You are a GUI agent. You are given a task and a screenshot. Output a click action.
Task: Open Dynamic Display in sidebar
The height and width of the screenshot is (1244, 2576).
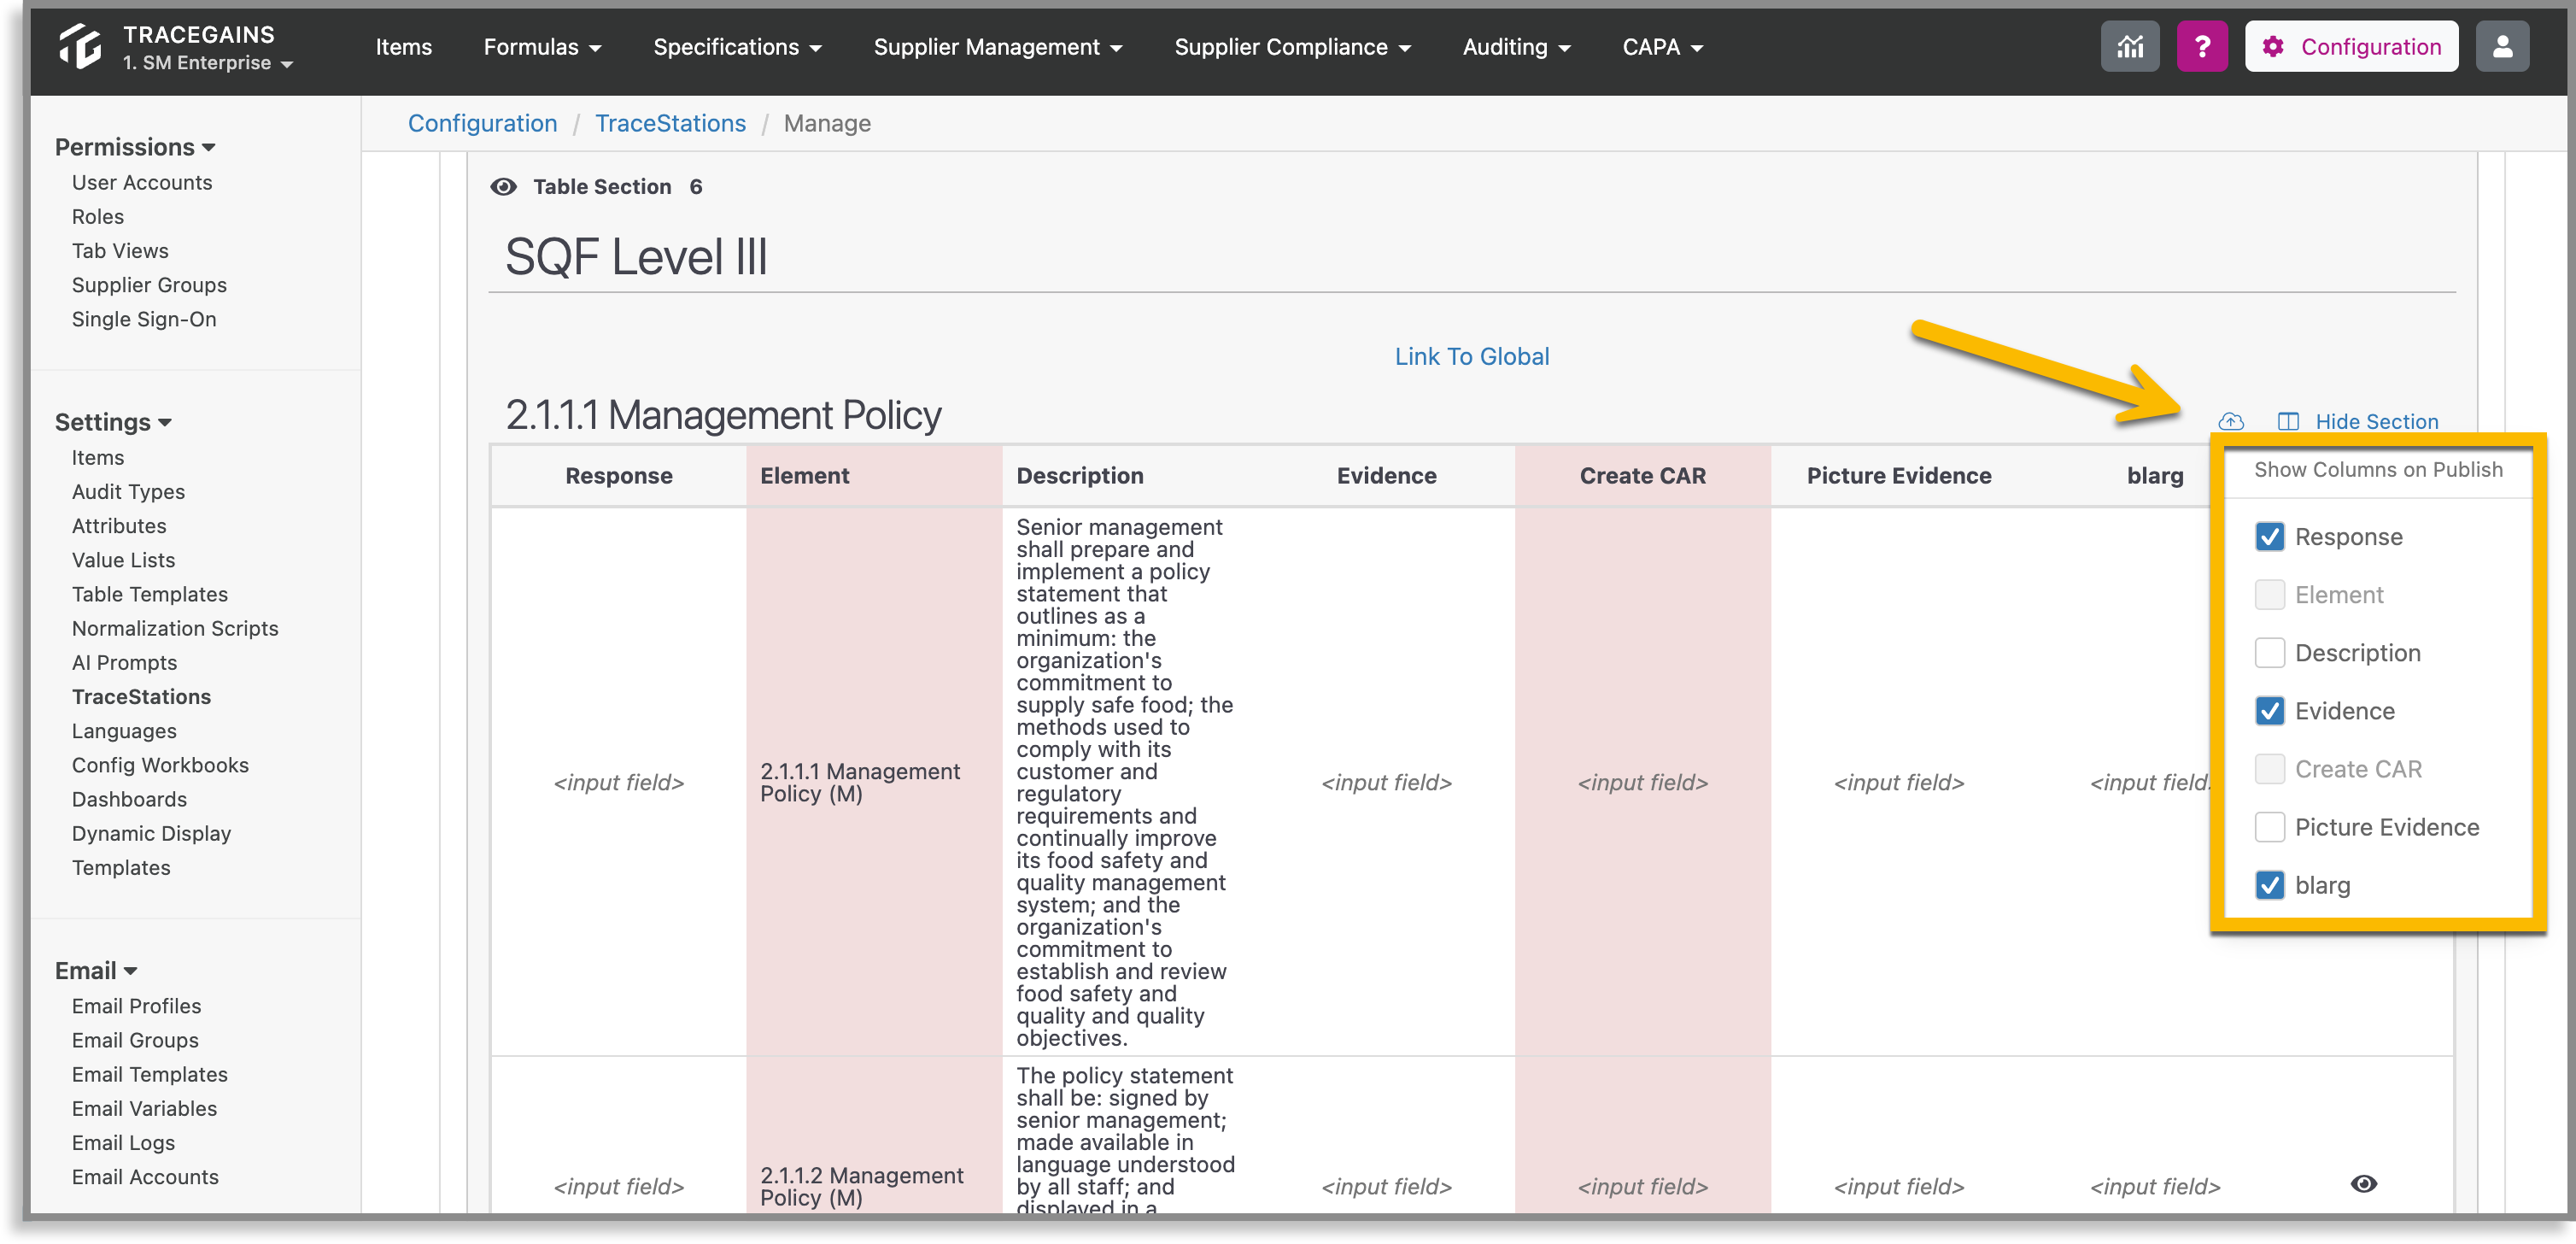pyautogui.click(x=151, y=834)
